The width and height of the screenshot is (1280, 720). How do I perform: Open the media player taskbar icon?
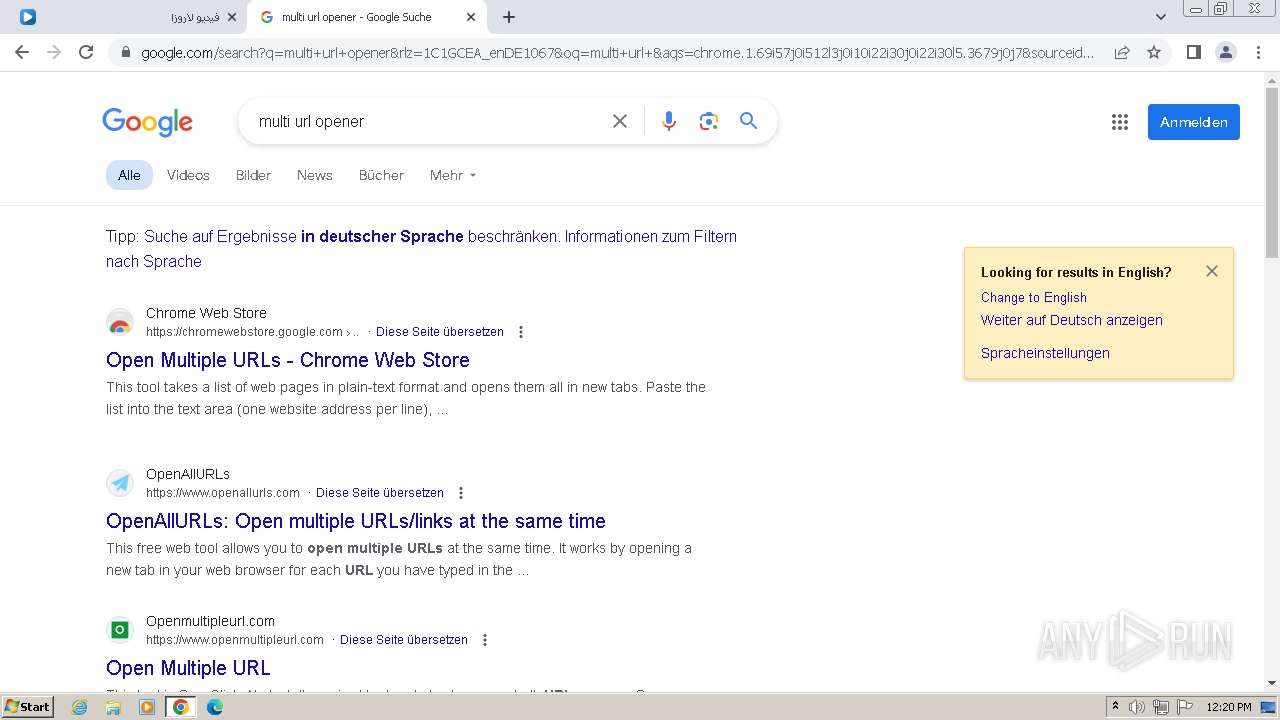(147, 707)
